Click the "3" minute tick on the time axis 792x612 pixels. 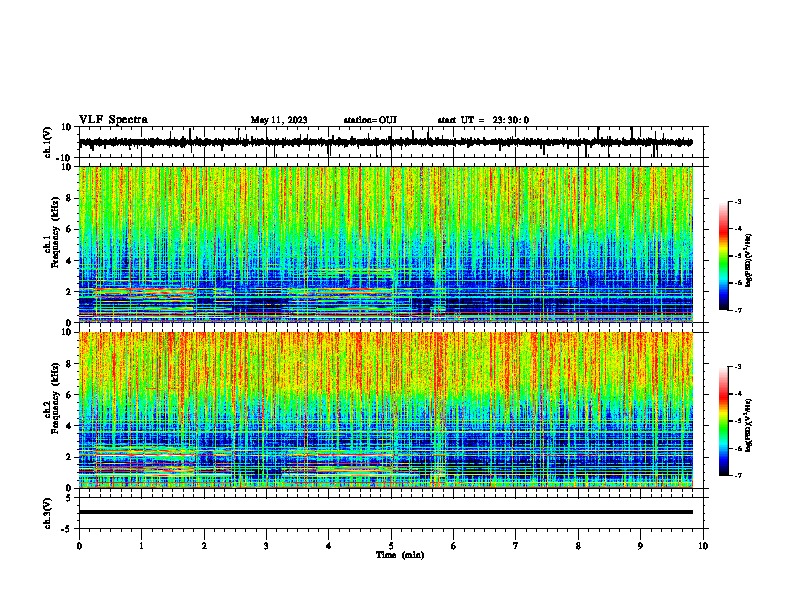coord(266,546)
